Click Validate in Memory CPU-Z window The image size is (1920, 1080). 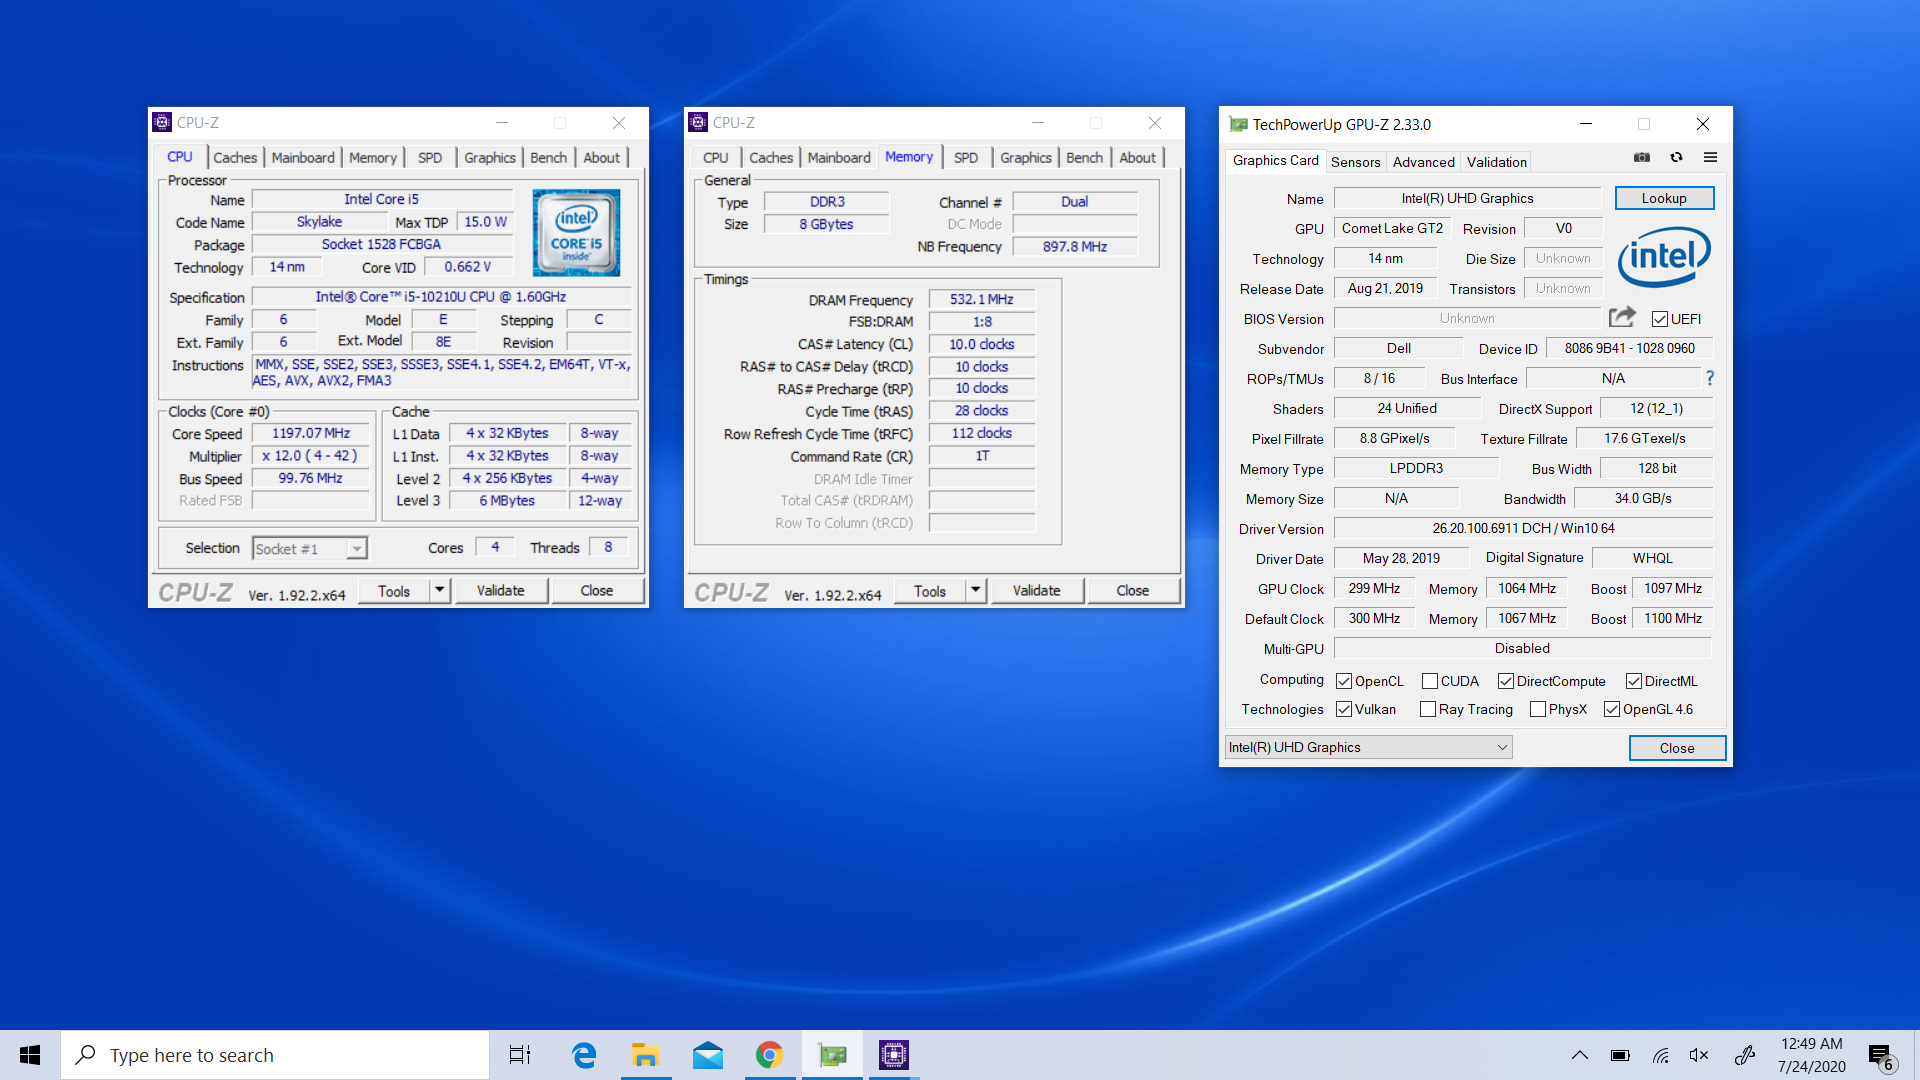pyautogui.click(x=1036, y=591)
